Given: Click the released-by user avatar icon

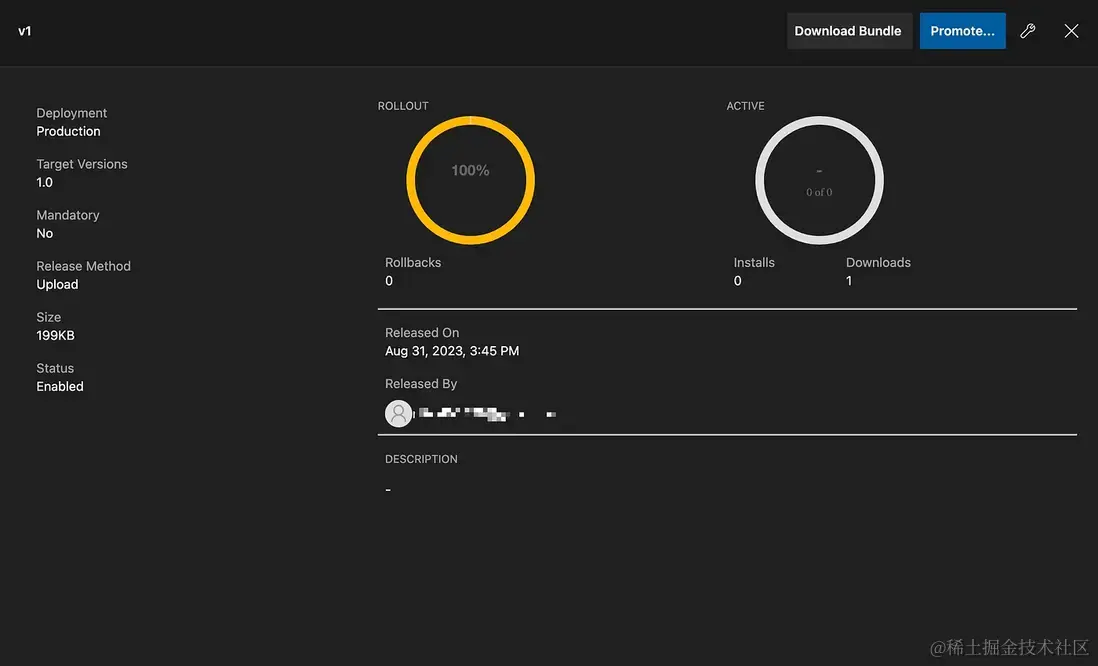Looking at the screenshot, I should click(398, 414).
